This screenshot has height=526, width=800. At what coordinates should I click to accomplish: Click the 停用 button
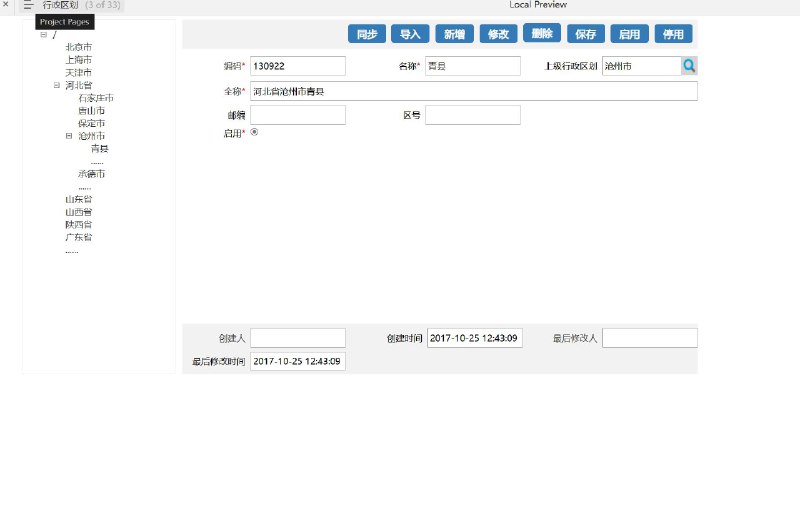tap(673, 34)
